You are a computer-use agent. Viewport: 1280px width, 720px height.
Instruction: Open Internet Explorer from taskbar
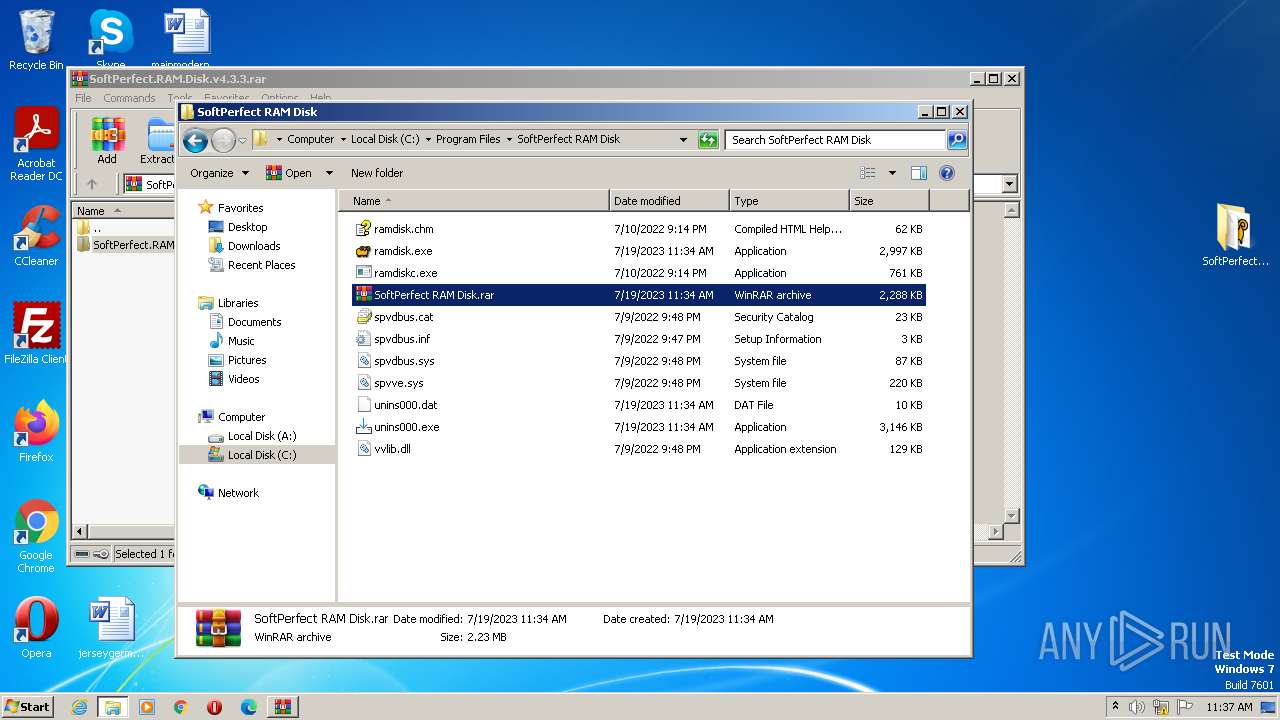(x=79, y=707)
